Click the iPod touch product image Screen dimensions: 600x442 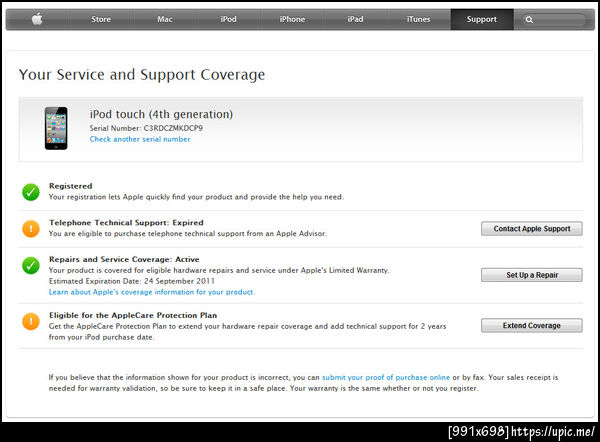[56, 128]
